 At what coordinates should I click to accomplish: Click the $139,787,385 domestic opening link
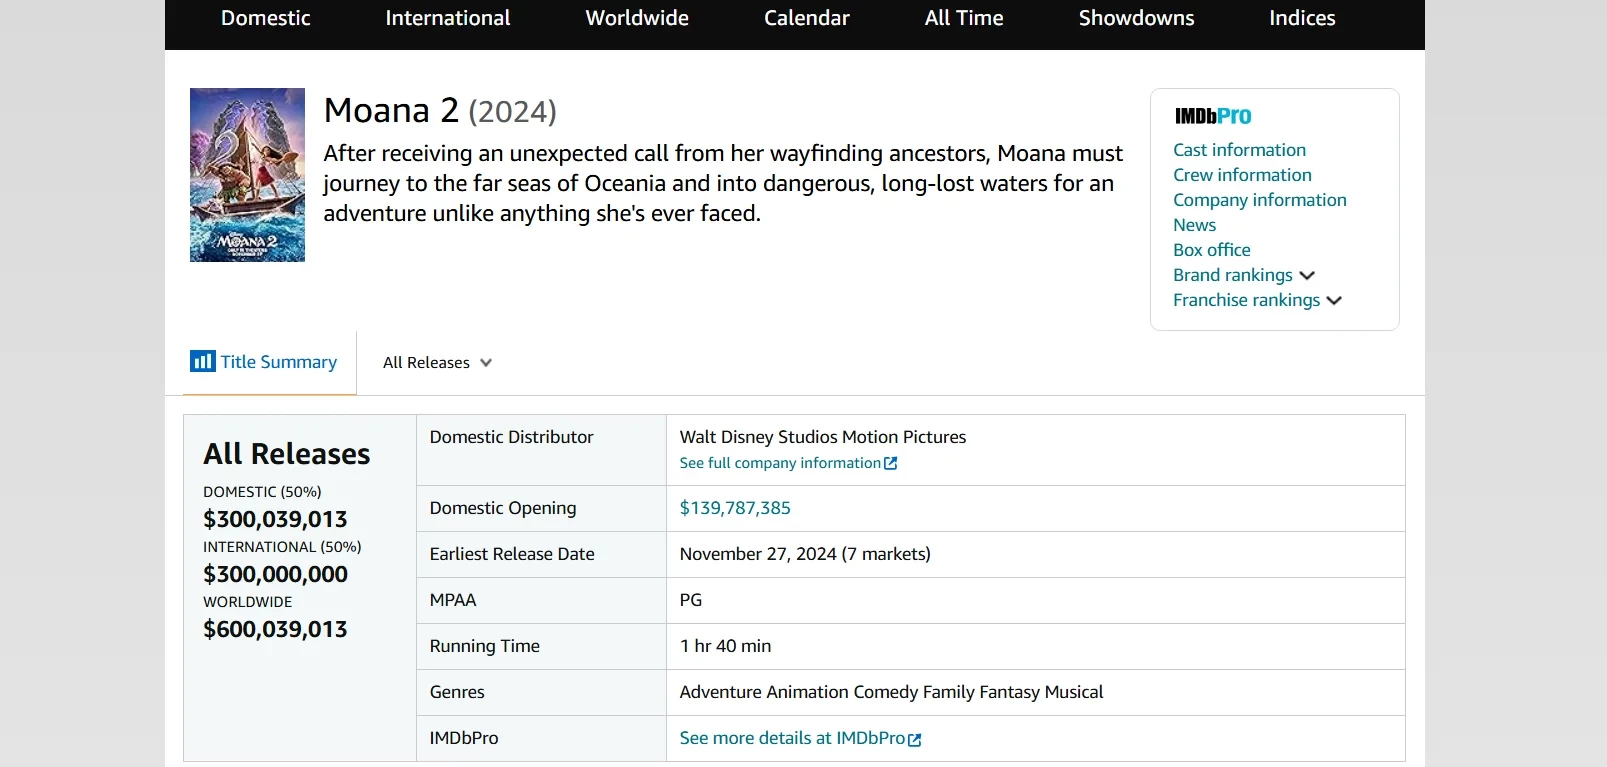[735, 508]
